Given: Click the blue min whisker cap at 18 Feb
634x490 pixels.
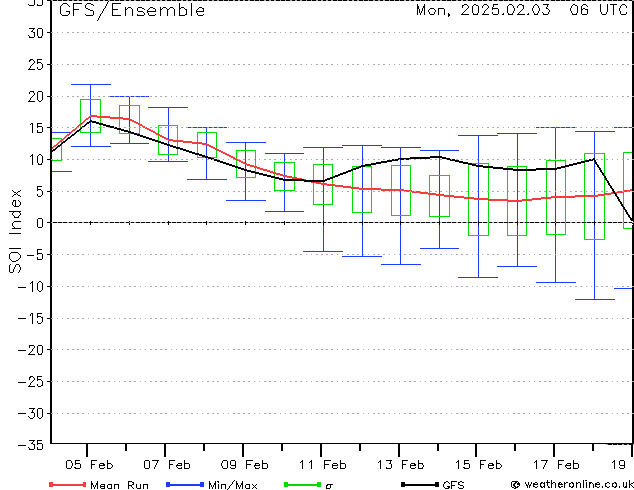Looking at the screenshot, I should click(595, 300).
